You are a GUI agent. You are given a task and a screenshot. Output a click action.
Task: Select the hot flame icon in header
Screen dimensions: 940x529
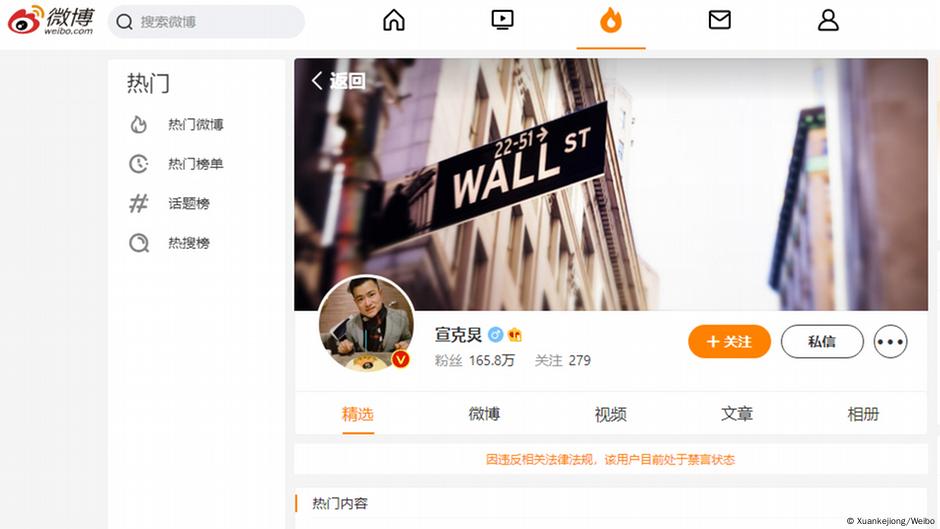[611, 20]
